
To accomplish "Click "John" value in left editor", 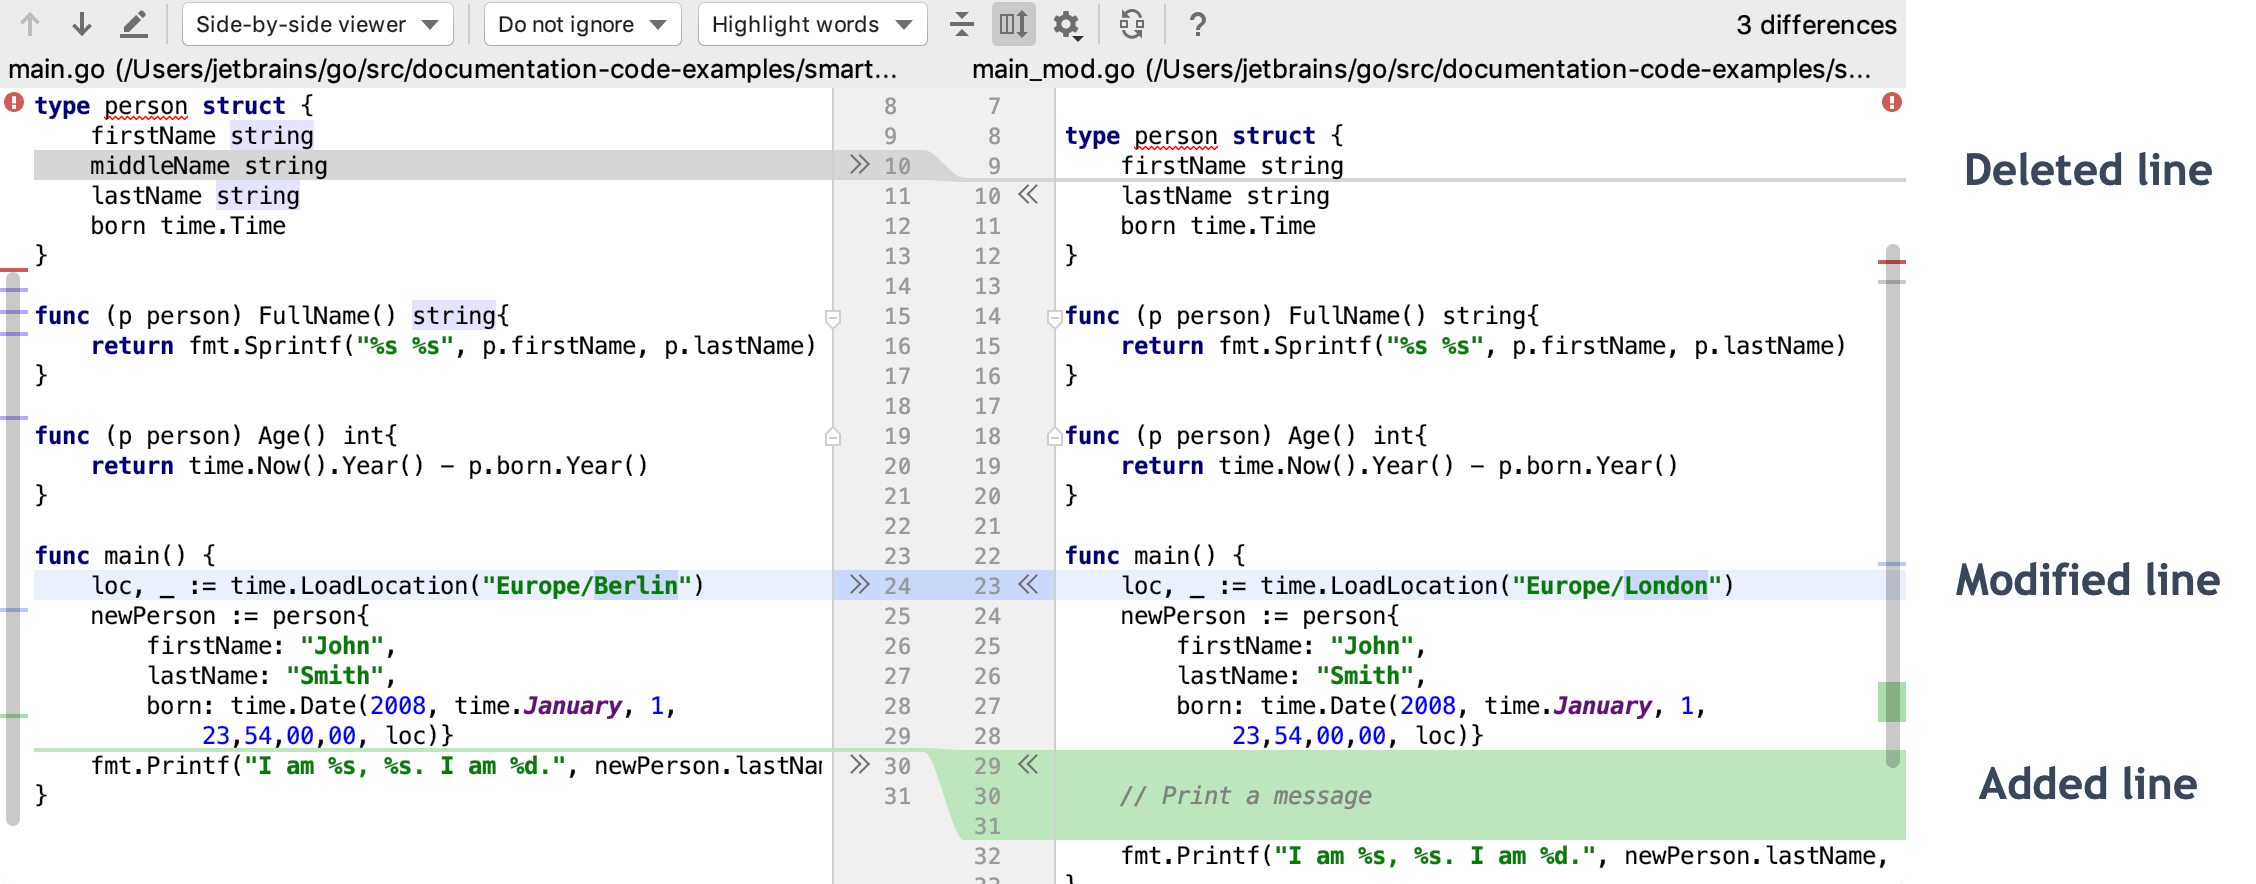I will (x=342, y=646).
